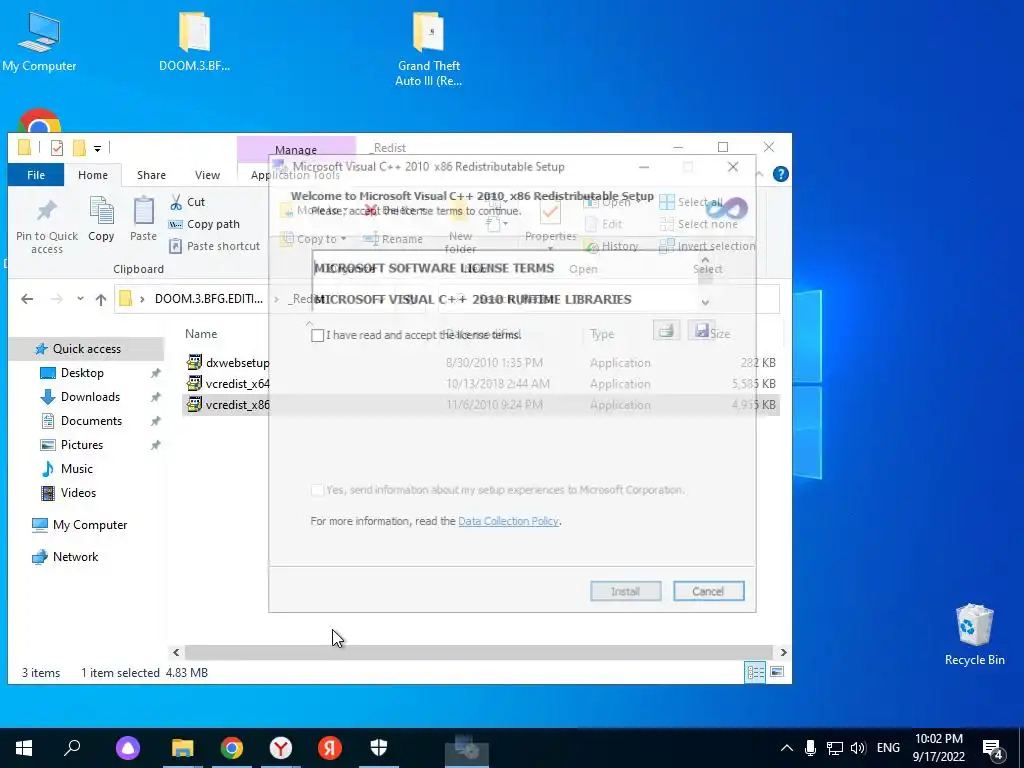This screenshot has width=1024, height=768.
Task: Open the Recycle Bin on desktop
Action: click(974, 633)
